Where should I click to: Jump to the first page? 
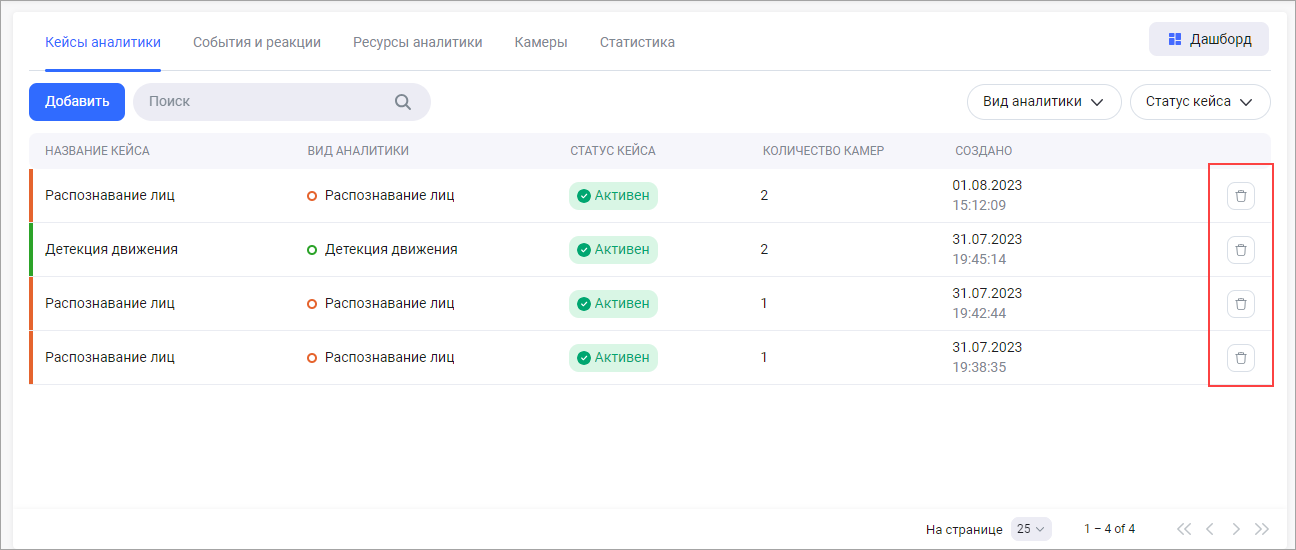pyautogui.click(x=1184, y=529)
